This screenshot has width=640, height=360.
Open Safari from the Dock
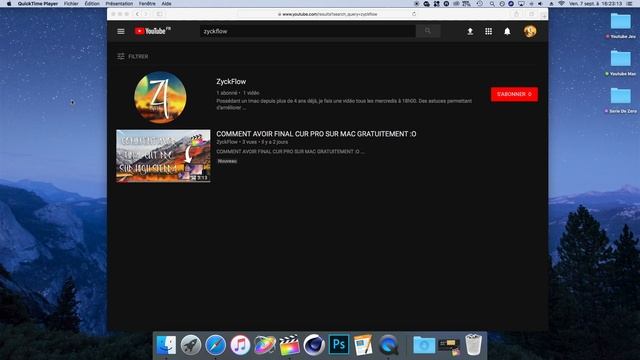click(x=216, y=345)
